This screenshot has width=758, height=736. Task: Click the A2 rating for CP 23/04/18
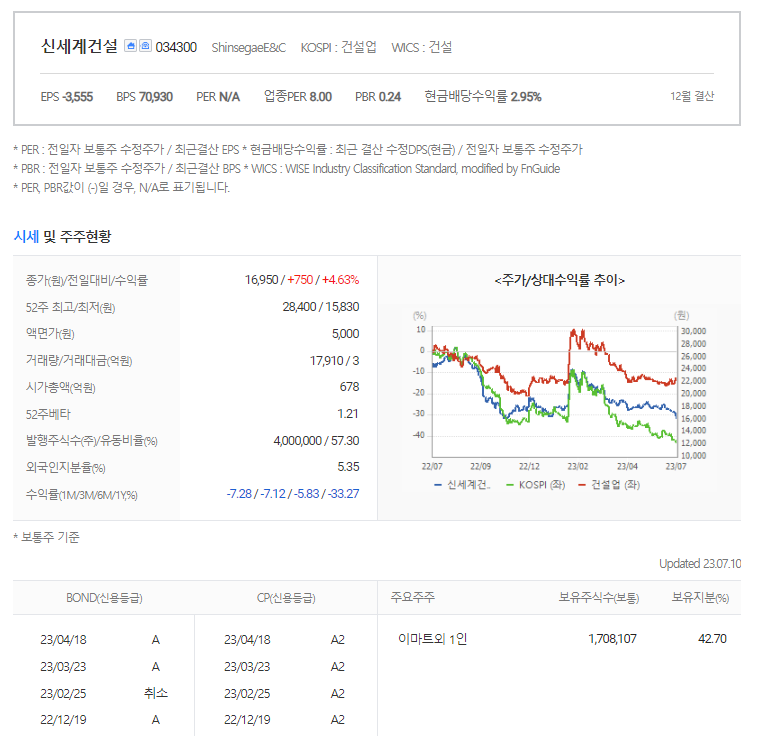click(x=337, y=640)
